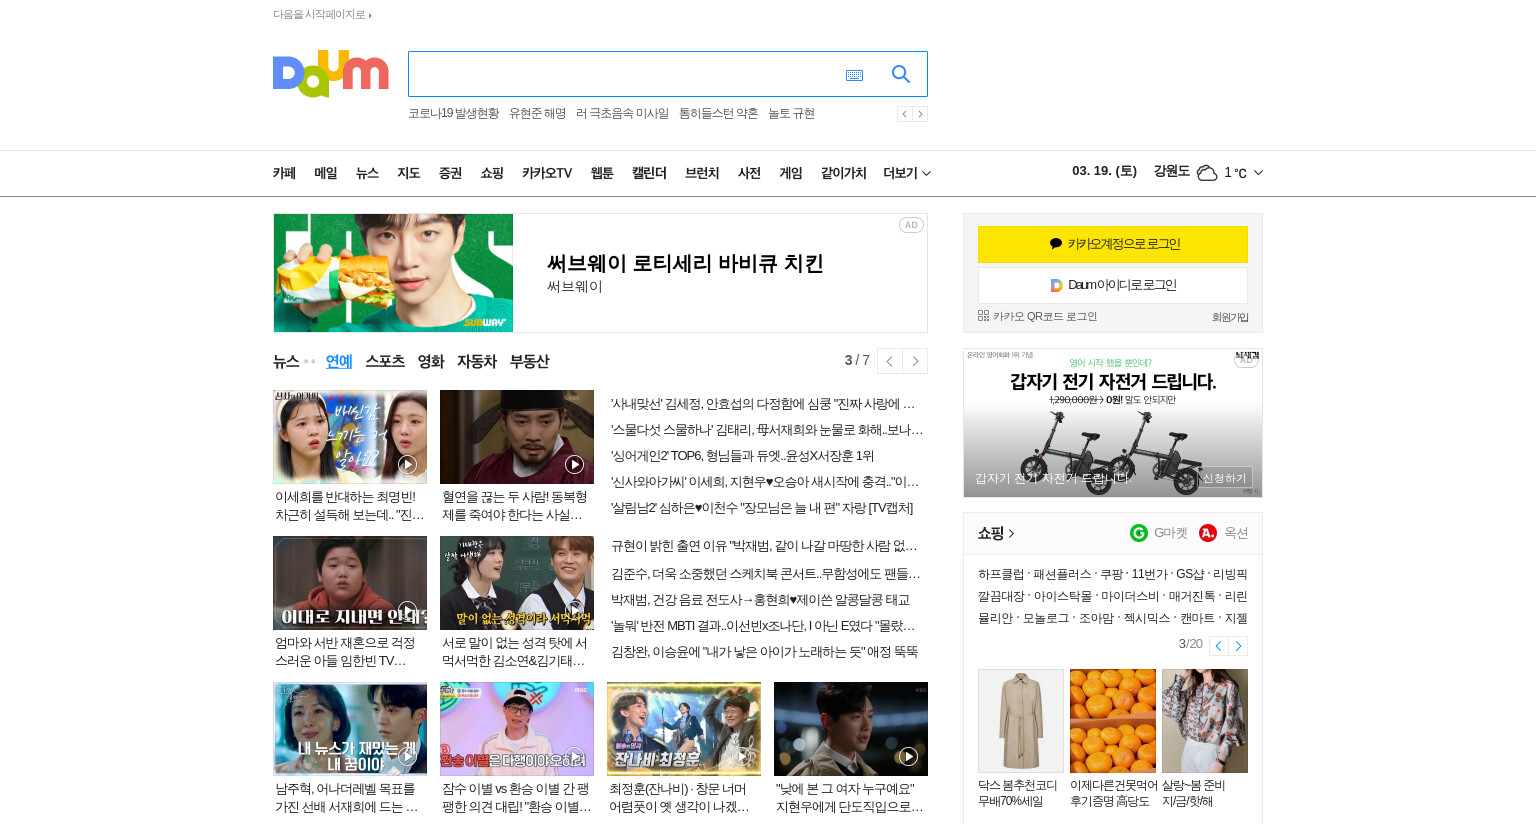Open the 닥스 봄추천코디 coat product image

pyautogui.click(x=1021, y=721)
